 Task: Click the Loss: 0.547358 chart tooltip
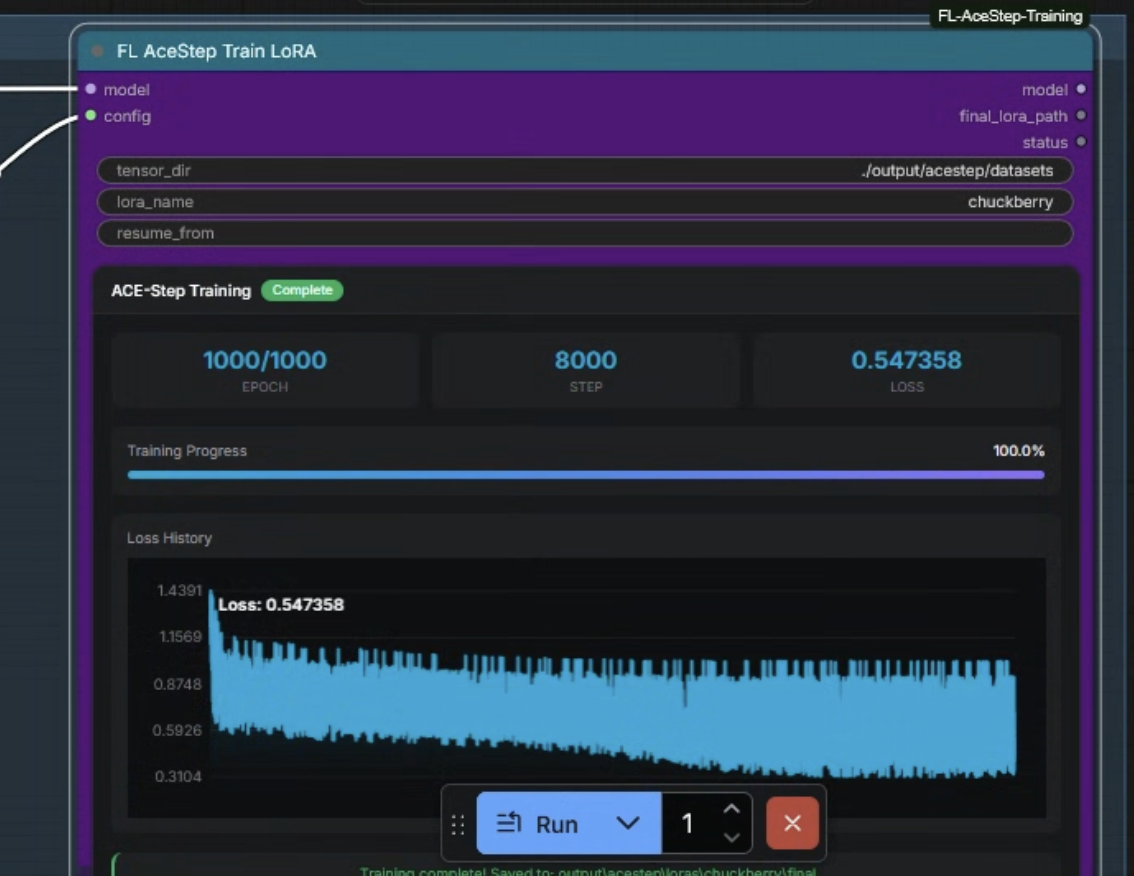click(281, 605)
